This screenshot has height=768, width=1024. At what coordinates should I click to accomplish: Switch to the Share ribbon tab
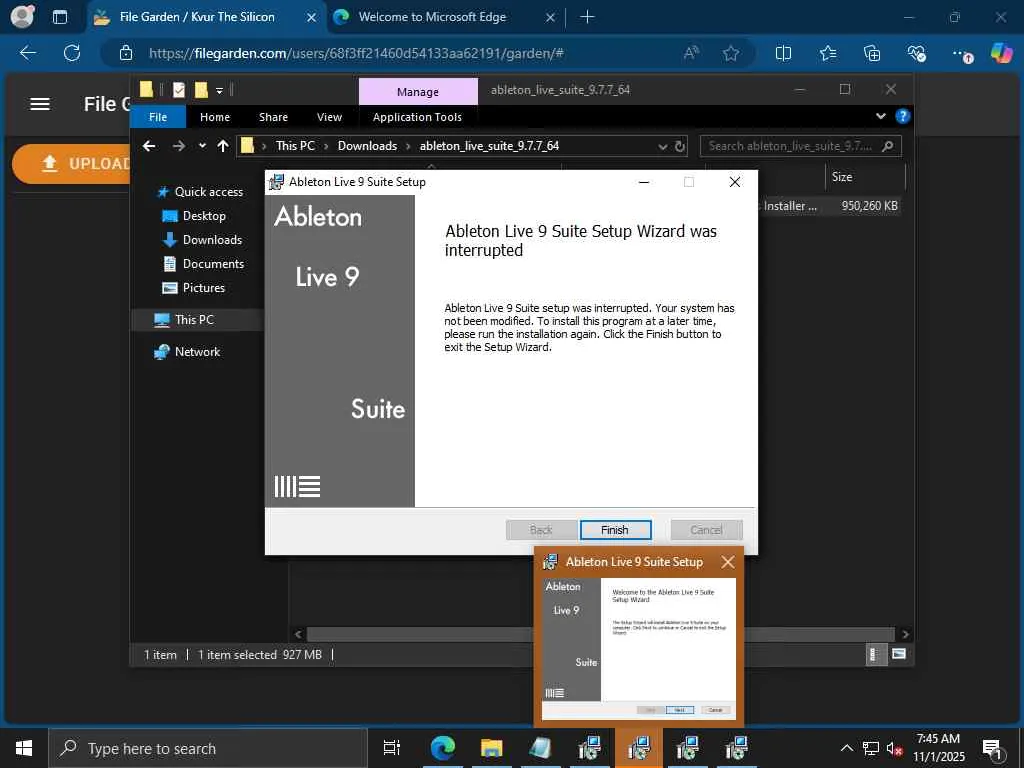point(273,117)
